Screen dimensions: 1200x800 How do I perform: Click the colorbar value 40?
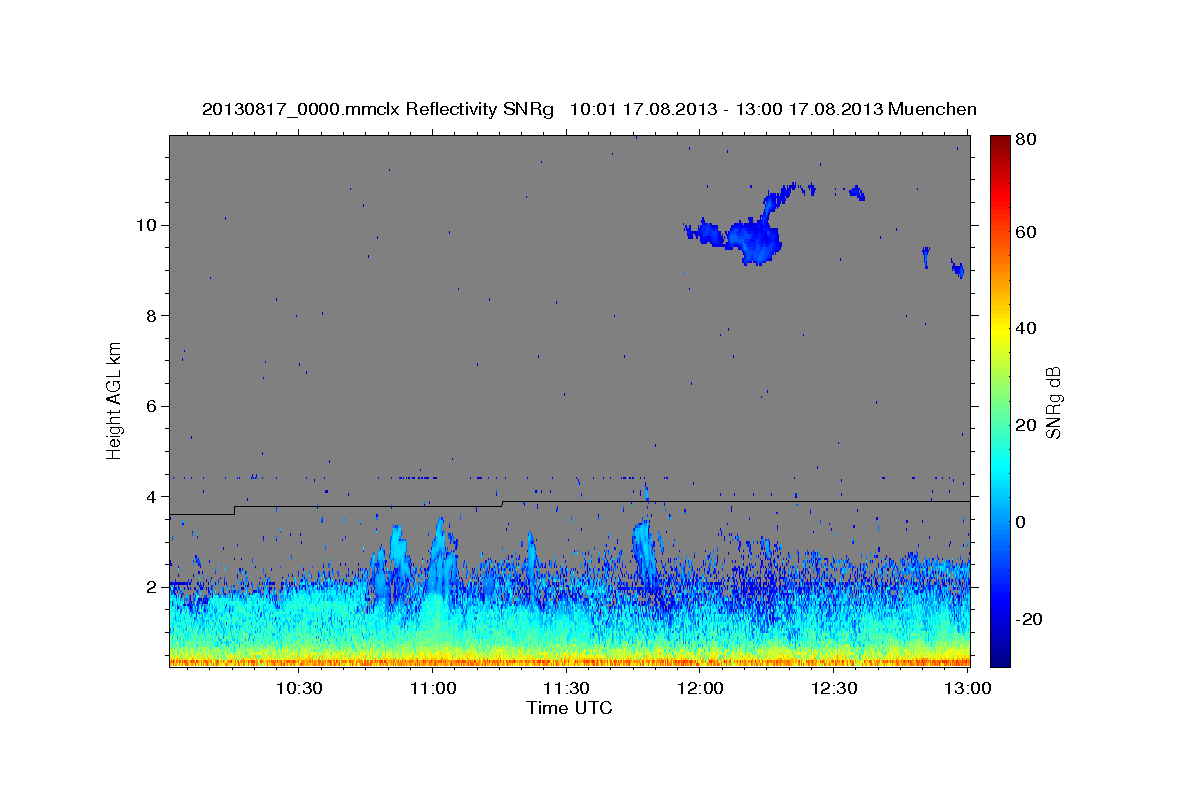pyautogui.click(x=1025, y=328)
